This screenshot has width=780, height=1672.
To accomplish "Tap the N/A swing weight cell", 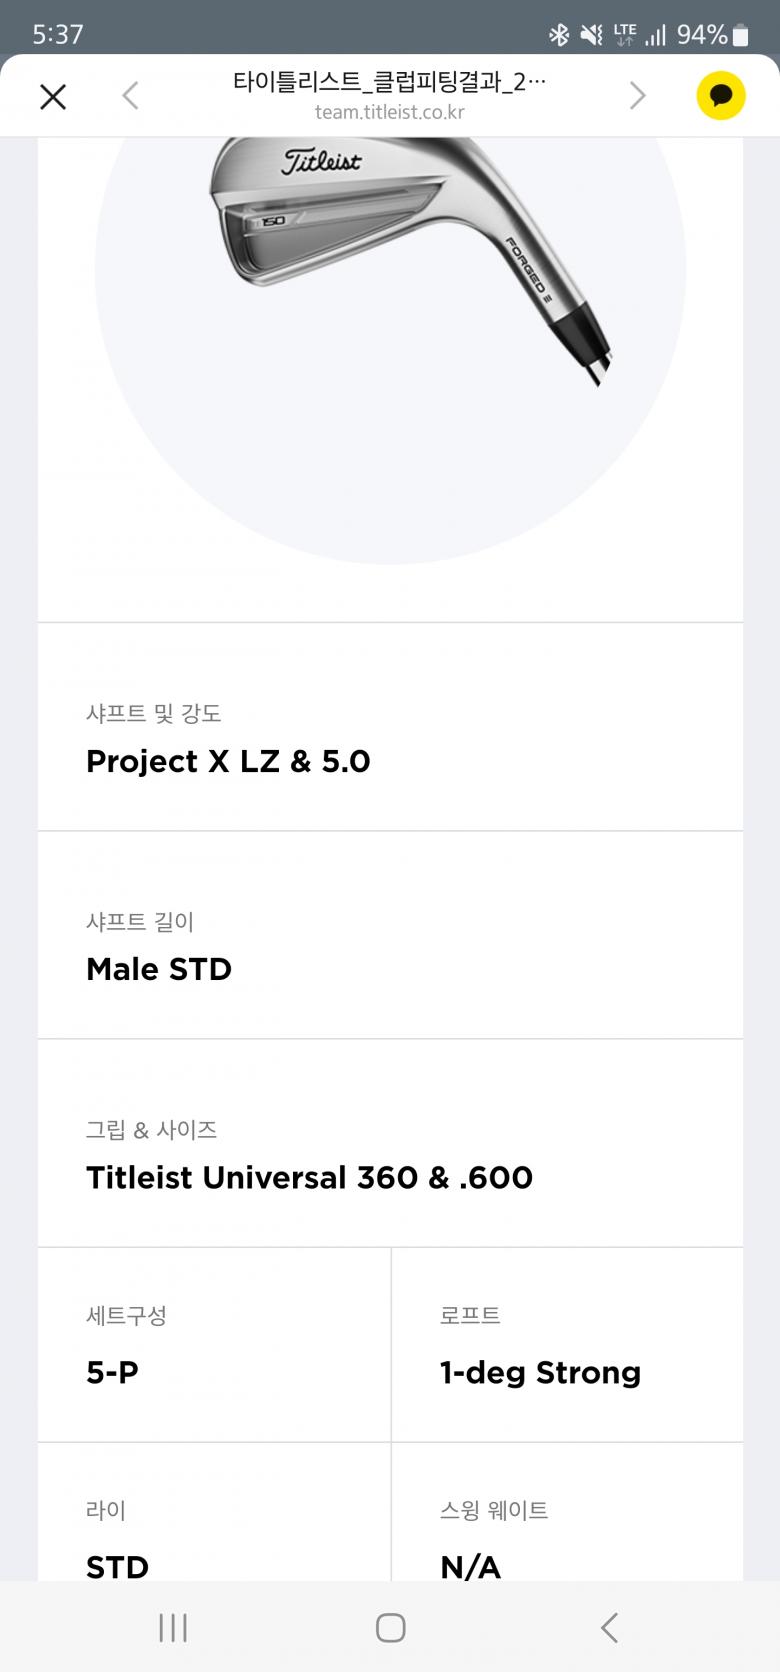I will tap(567, 1540).
